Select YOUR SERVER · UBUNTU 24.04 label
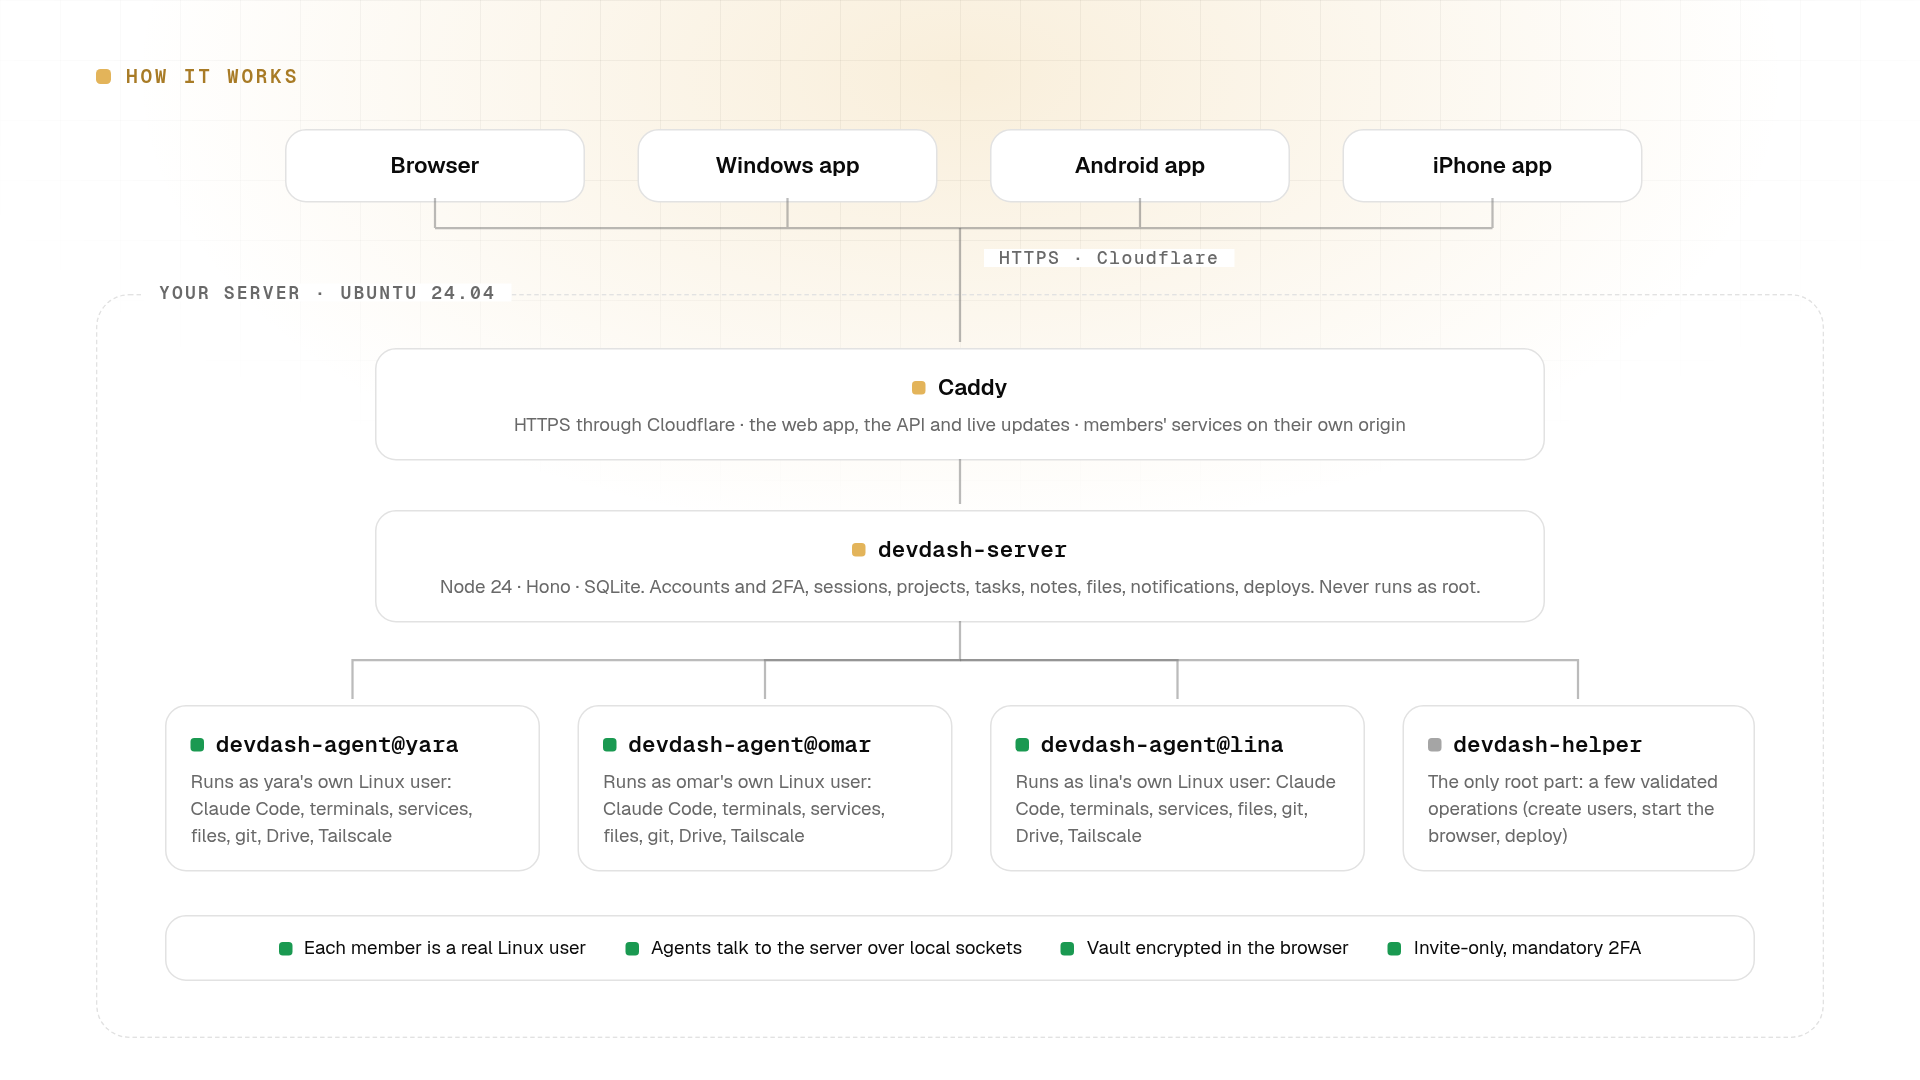Image resolution: width=1920 pixels, height=1080 pixels. tap(327, 293)
